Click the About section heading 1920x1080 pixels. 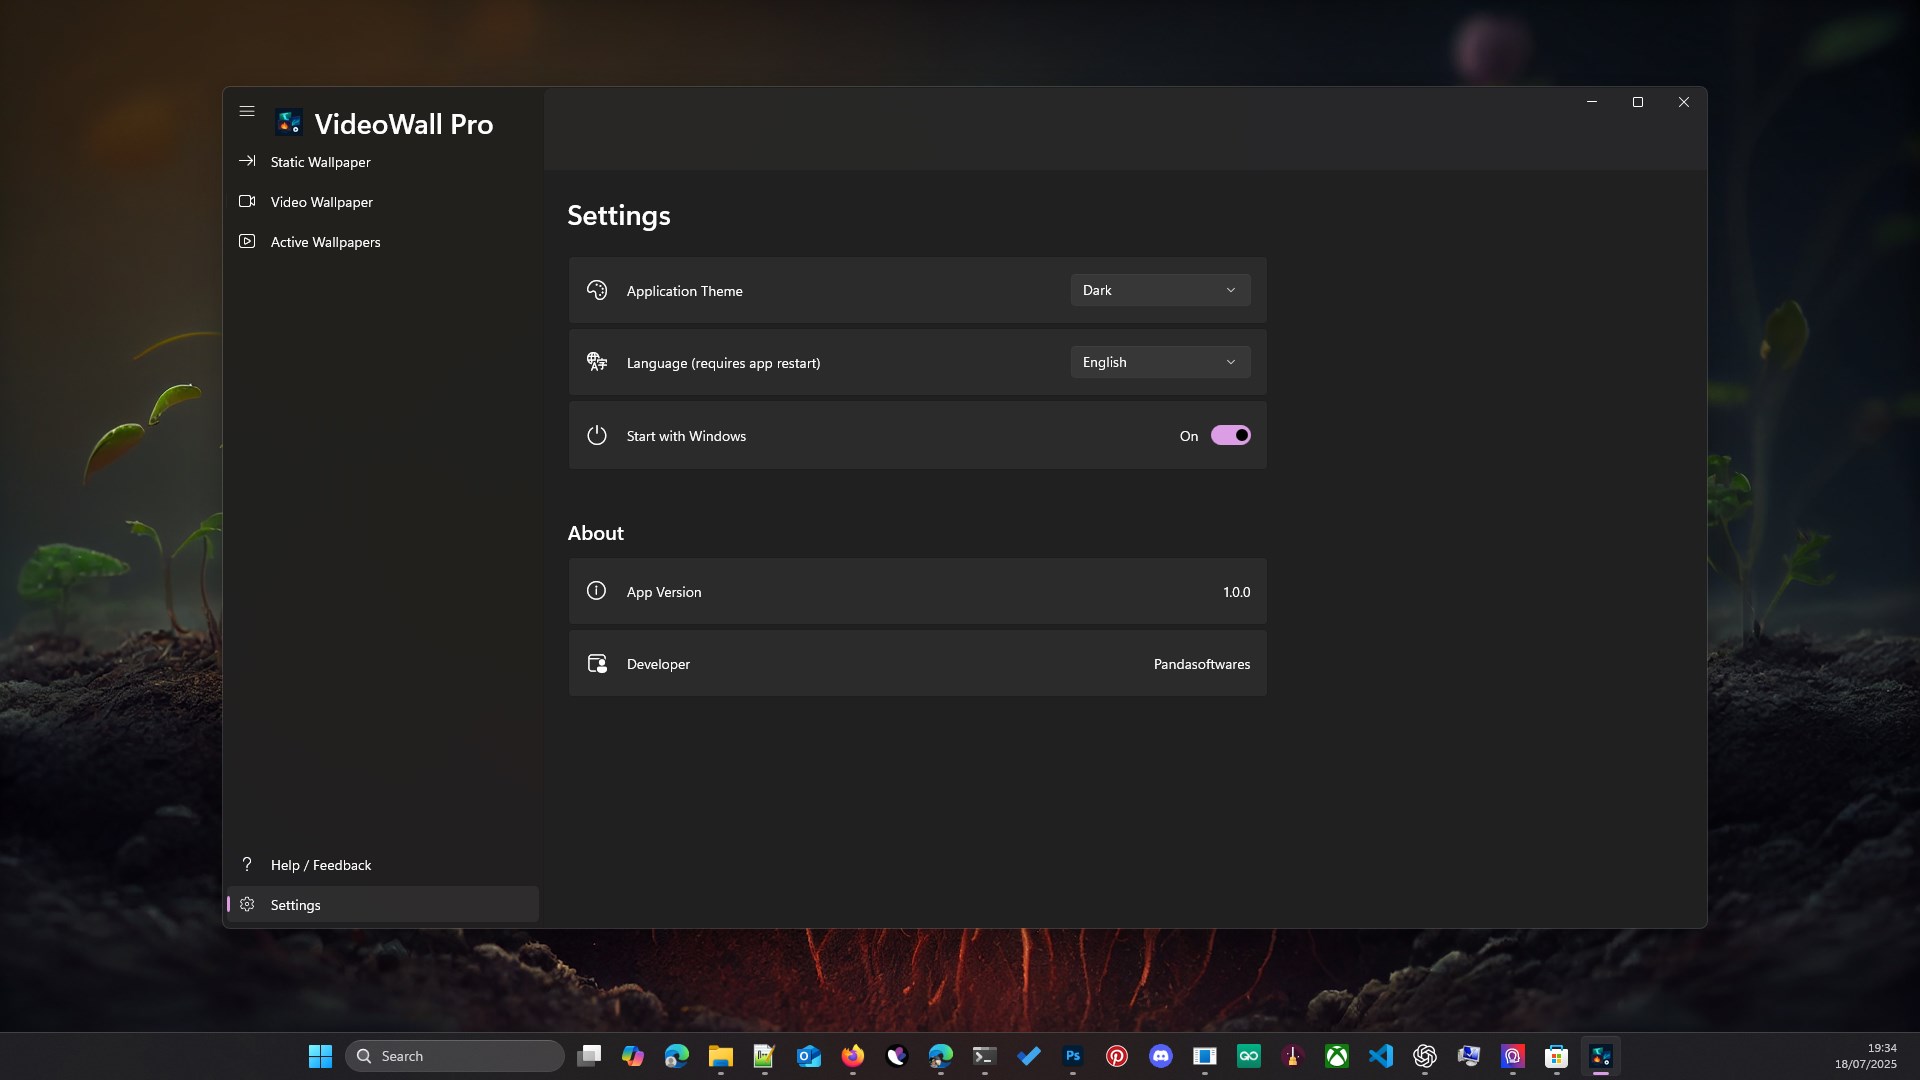coord(596,533)
